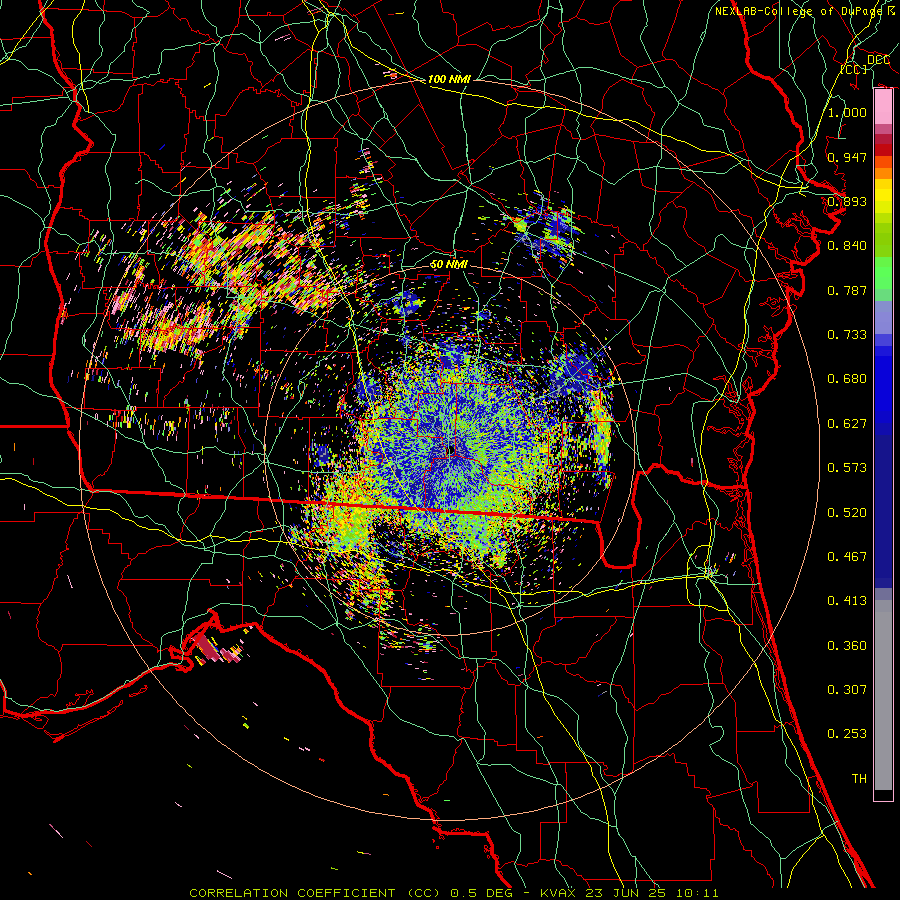Select the 0.840 legend value
The width and height of the screenshot is (900, 900).
pos(847,246)
